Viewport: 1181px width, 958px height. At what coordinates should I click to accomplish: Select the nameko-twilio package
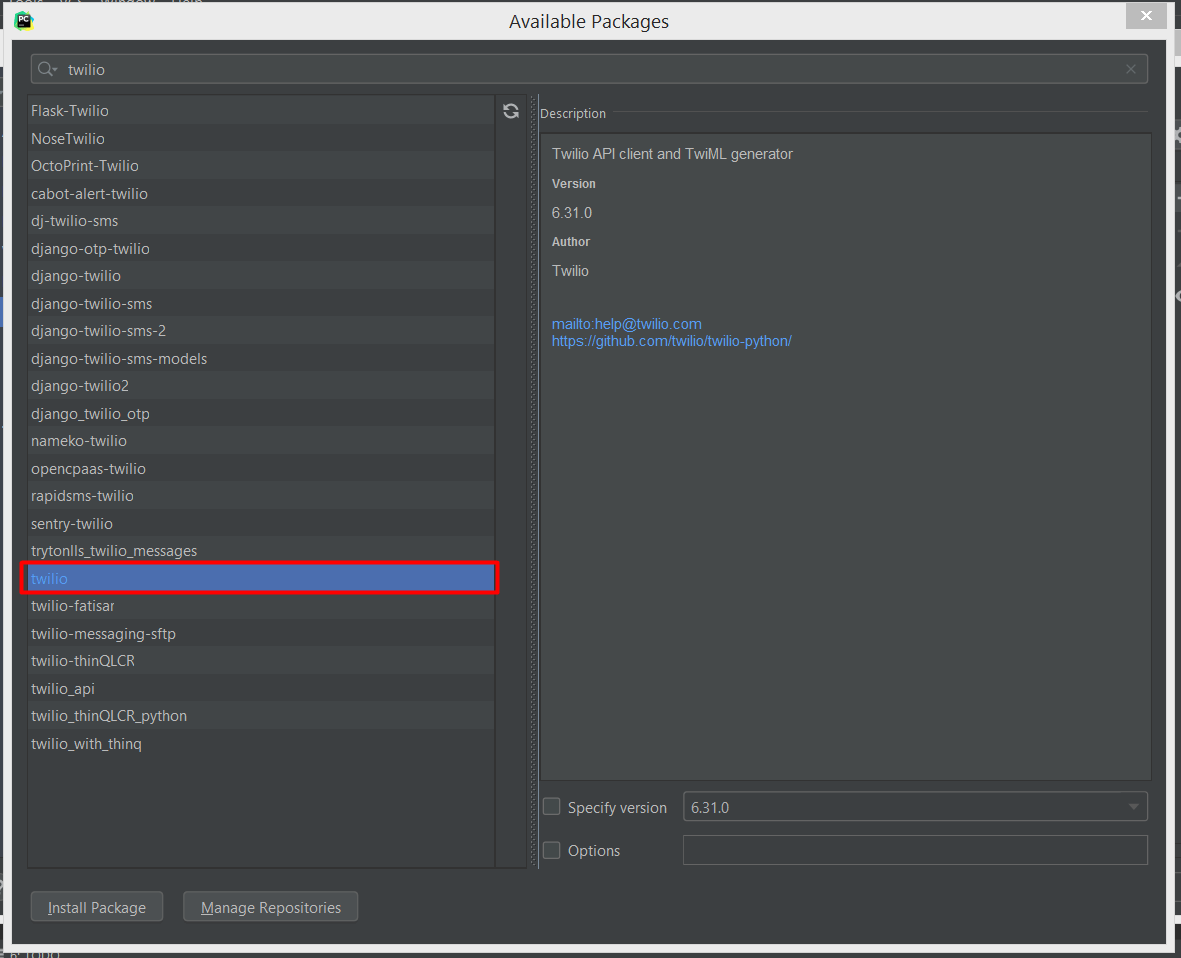pyautogui.click(x=261, y=441)
